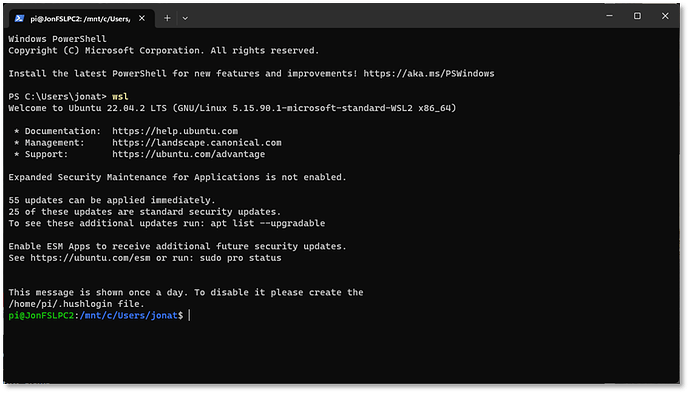Viewport: 690px width, 394px height.
Task: Click 'Enable ESM Apps to receive' line
Action: click(177, 247)
